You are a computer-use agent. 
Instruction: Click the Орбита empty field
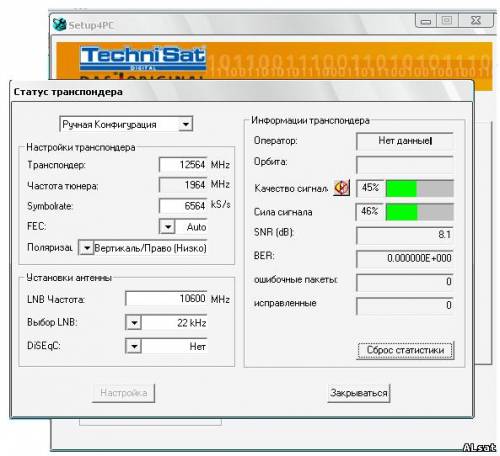405,164
